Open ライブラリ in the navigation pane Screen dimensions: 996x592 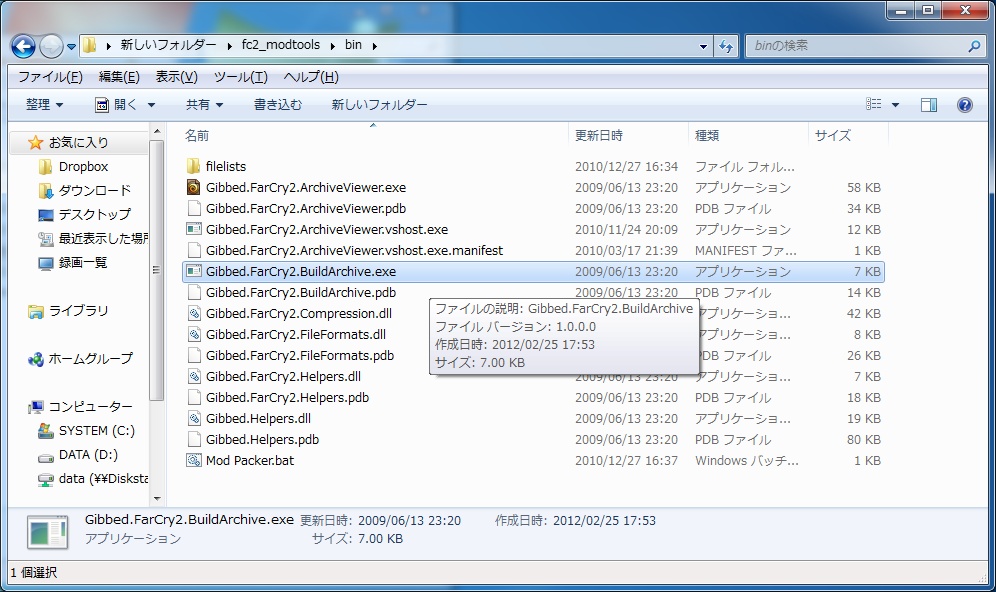point(78,311)
